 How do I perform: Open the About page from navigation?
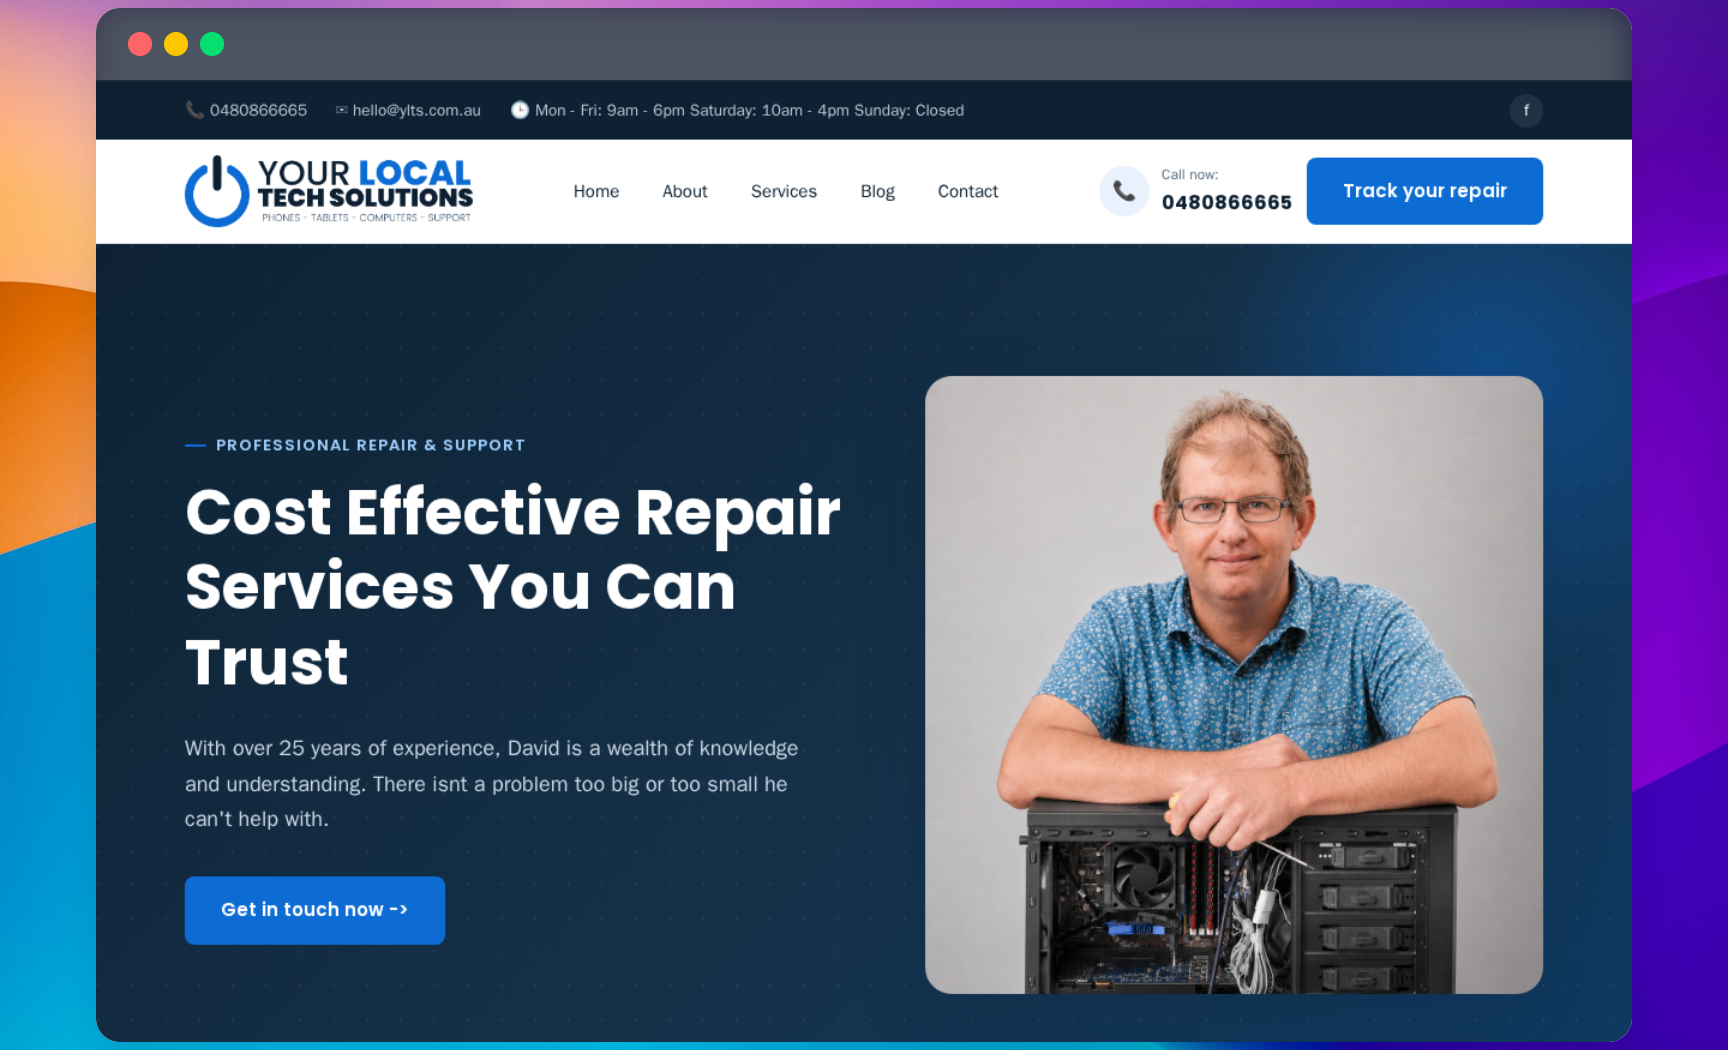pyautogui.click(x=685, y=191)
